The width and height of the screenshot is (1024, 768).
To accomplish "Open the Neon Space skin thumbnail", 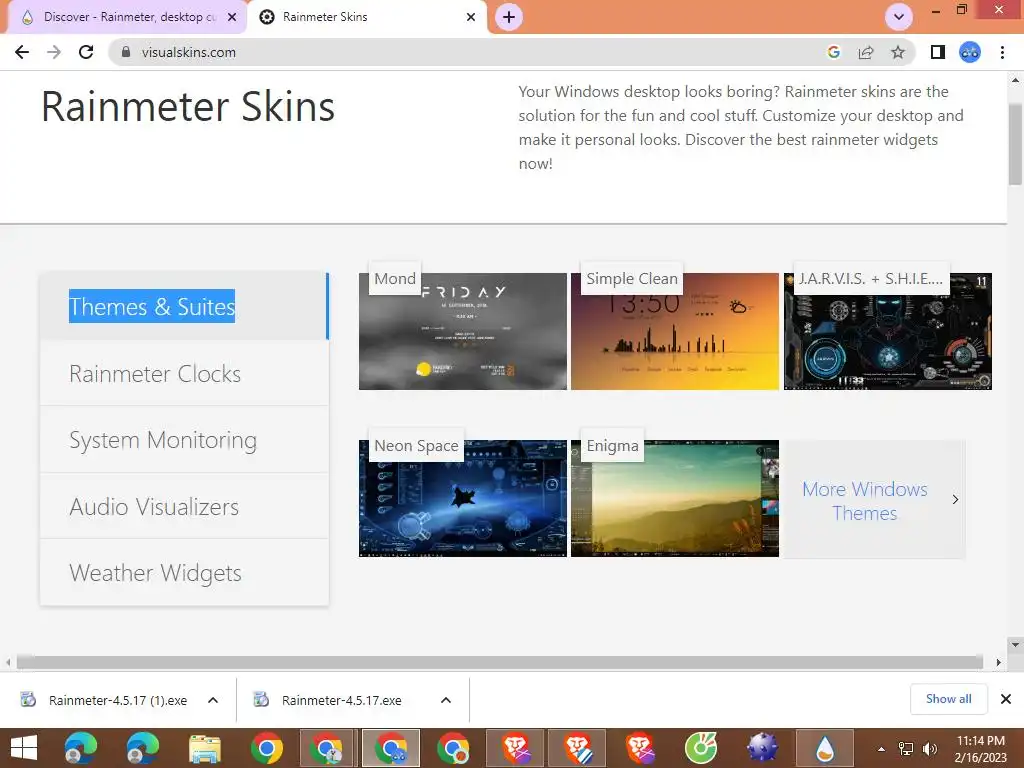I will (x=462, y=498).
